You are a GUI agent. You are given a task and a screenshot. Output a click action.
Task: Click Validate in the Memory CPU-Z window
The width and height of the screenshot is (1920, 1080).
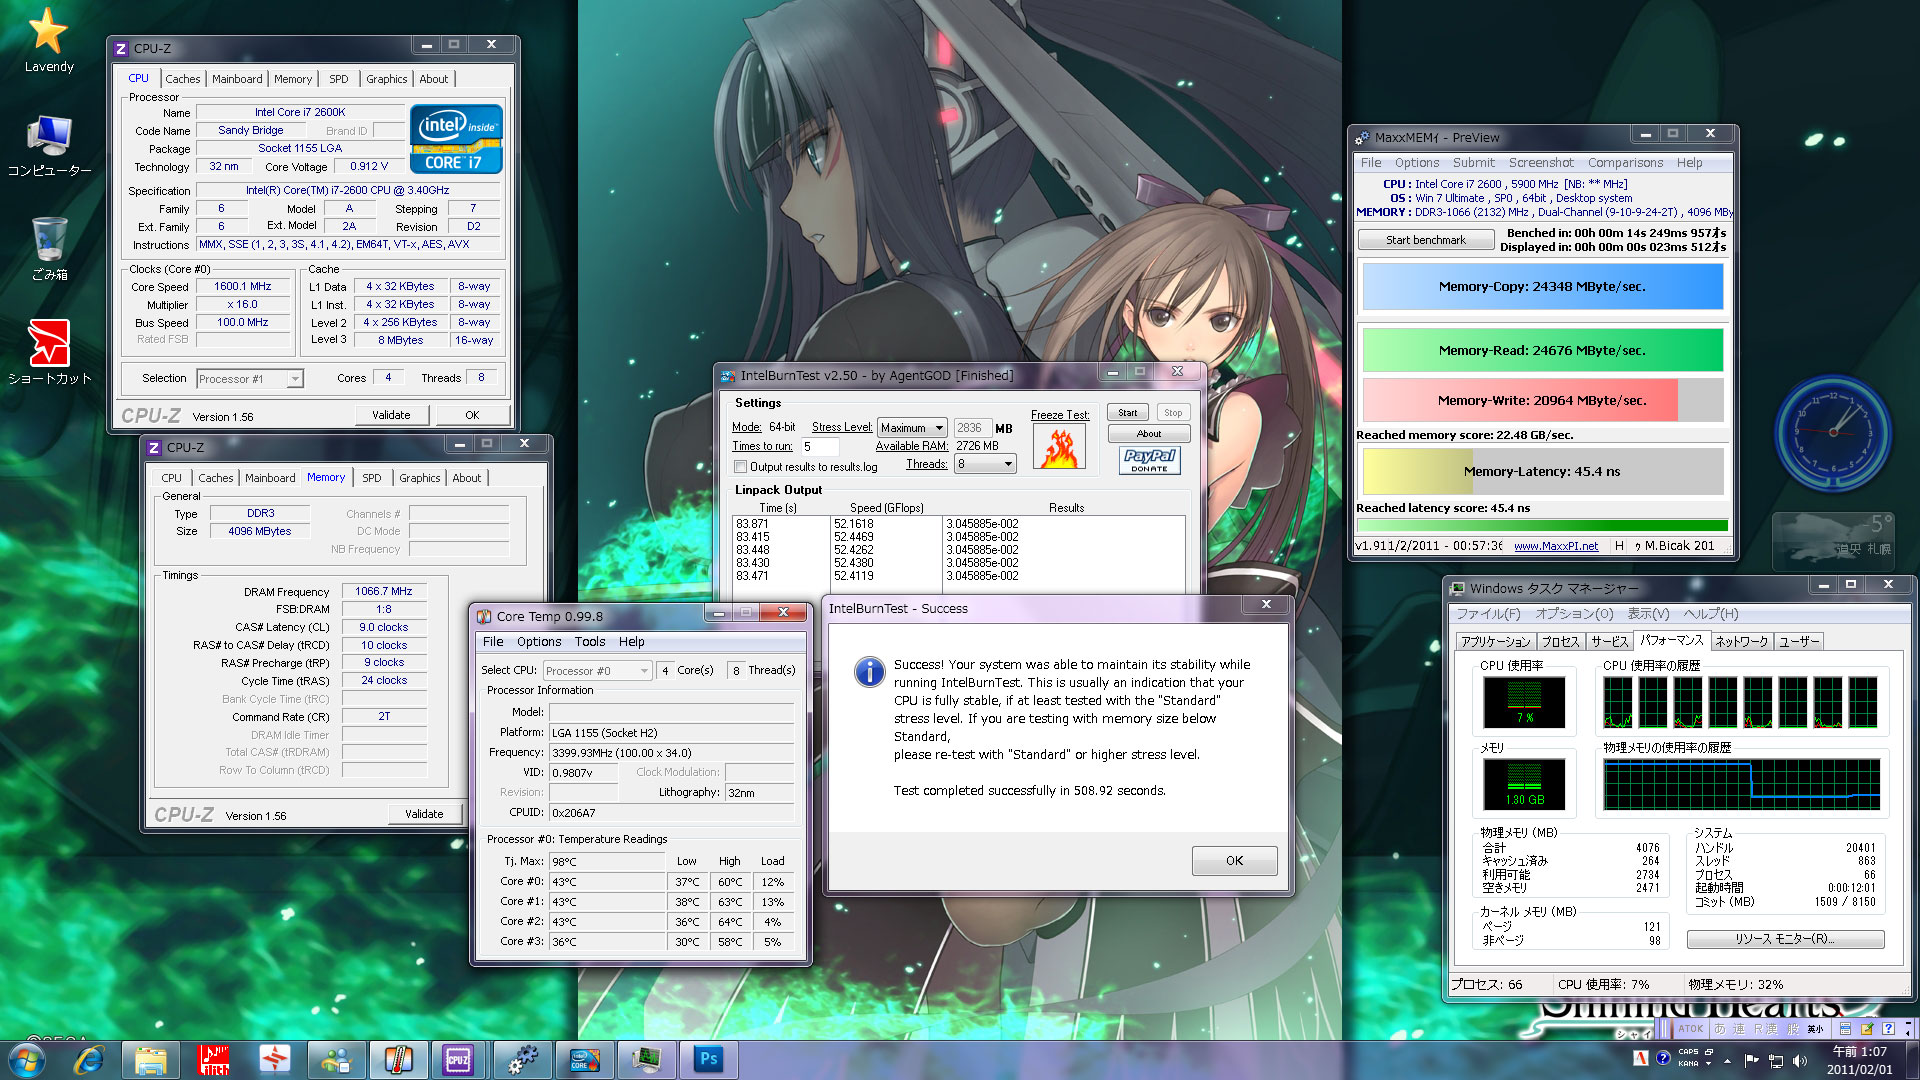[424, 814]
